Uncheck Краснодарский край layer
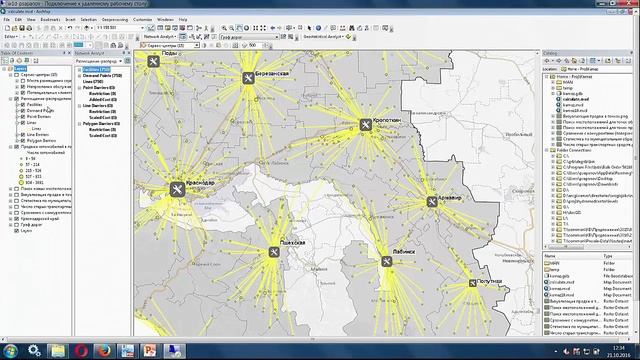The image size is (640, 360). (x=17, y=219)
